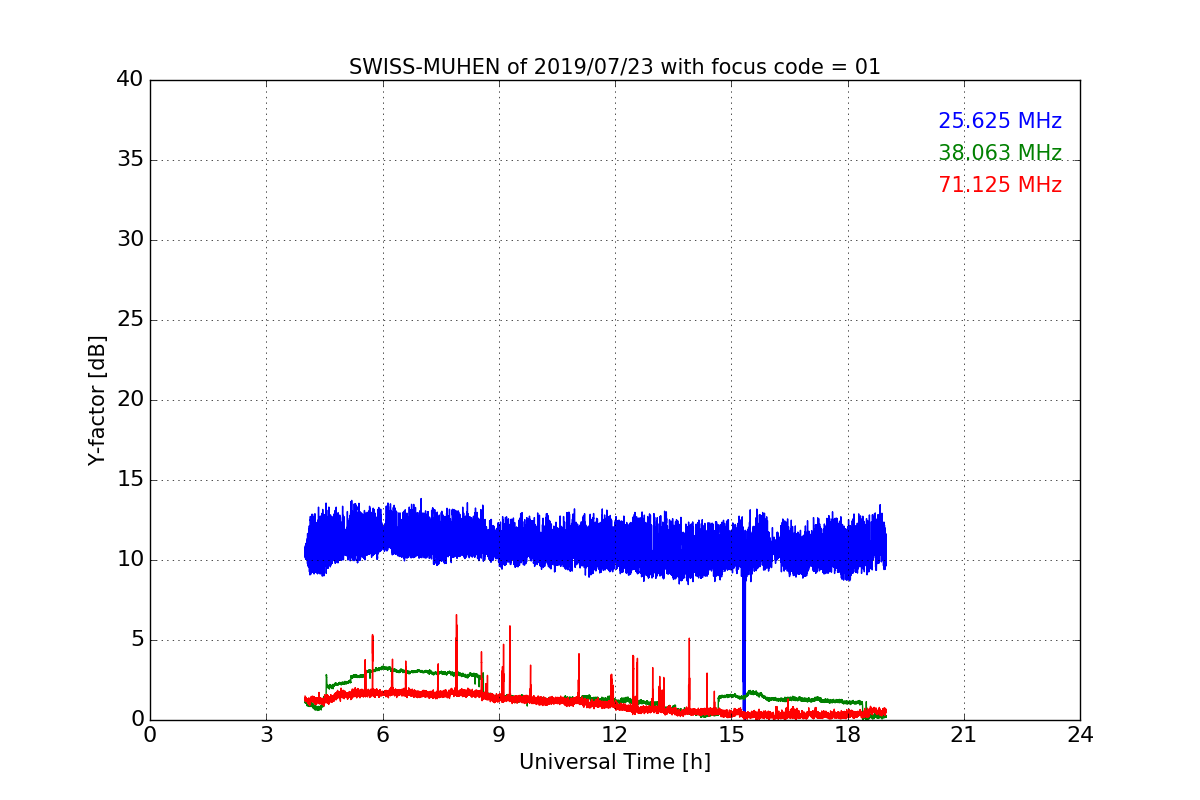Image resolution: width=1200 pixels, height=800 pixels.
Task: Click the x-axis tick label 9
Action: (499, 735)
